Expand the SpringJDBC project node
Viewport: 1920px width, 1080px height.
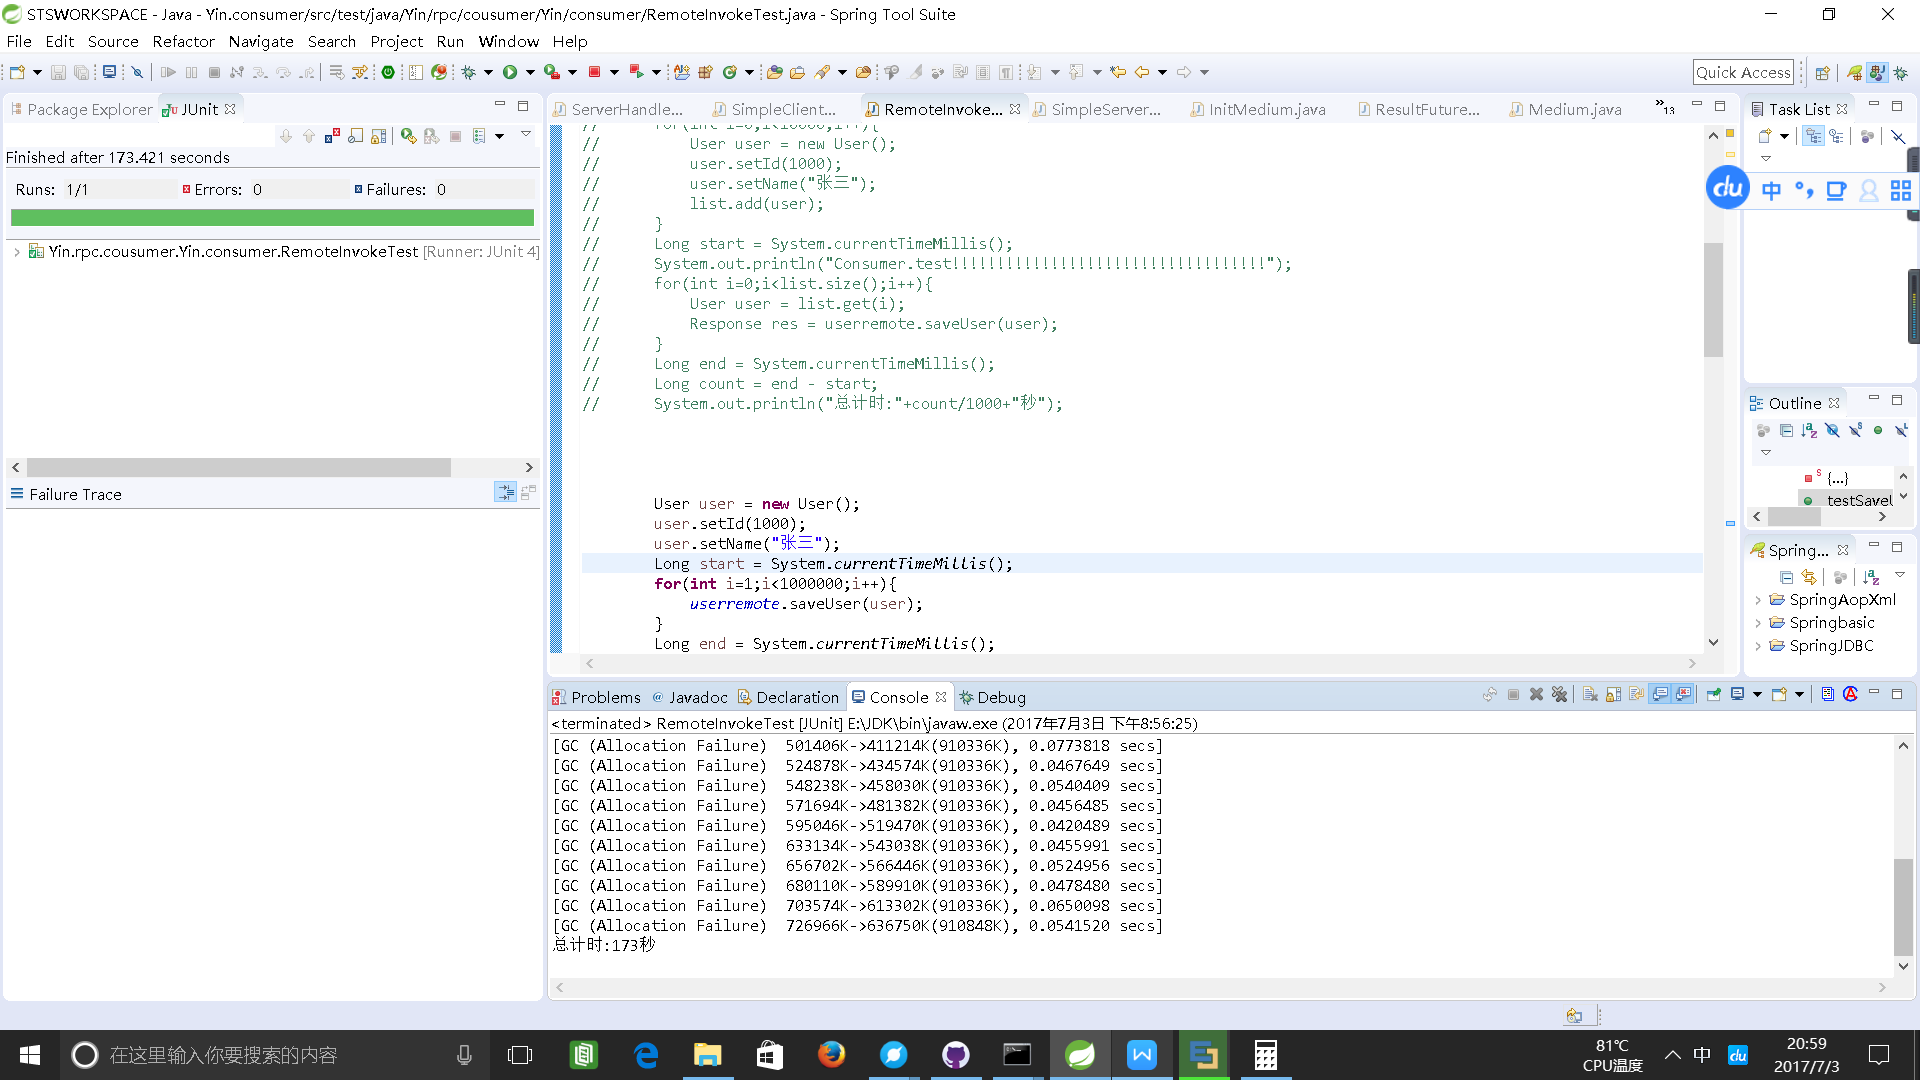[1758, 646]
